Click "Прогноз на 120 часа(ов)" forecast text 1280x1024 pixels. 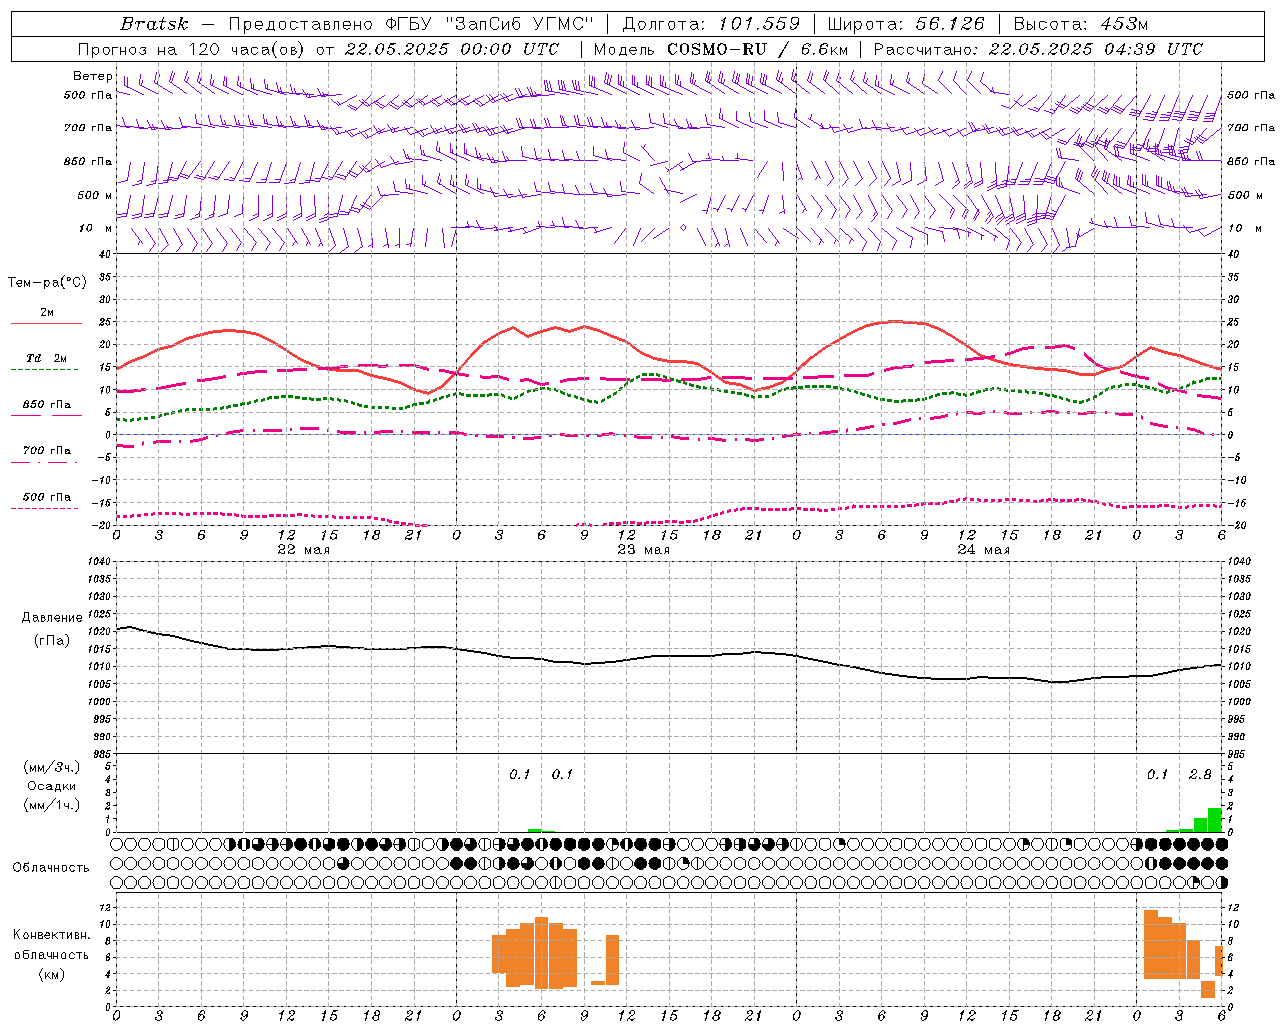pyautogui.click(x=191, y=48)
